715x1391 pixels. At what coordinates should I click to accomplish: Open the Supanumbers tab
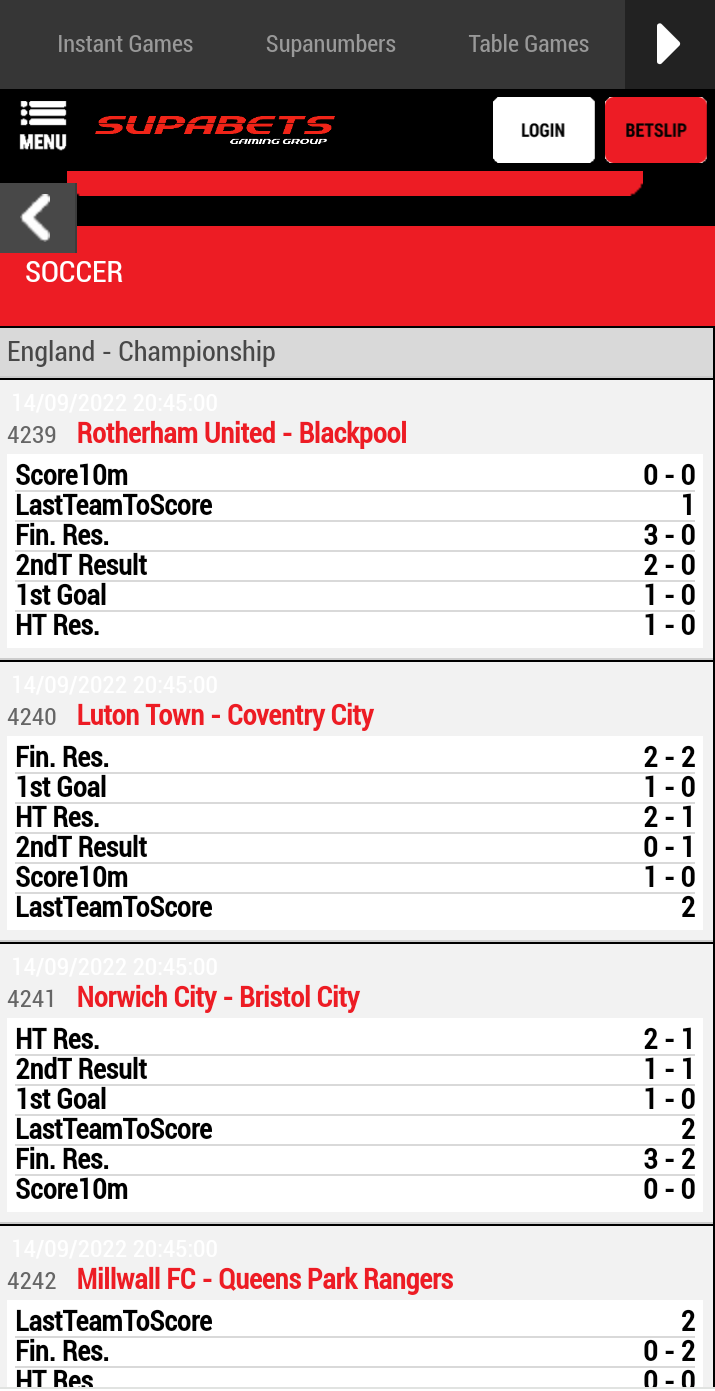tap(331, 44)
